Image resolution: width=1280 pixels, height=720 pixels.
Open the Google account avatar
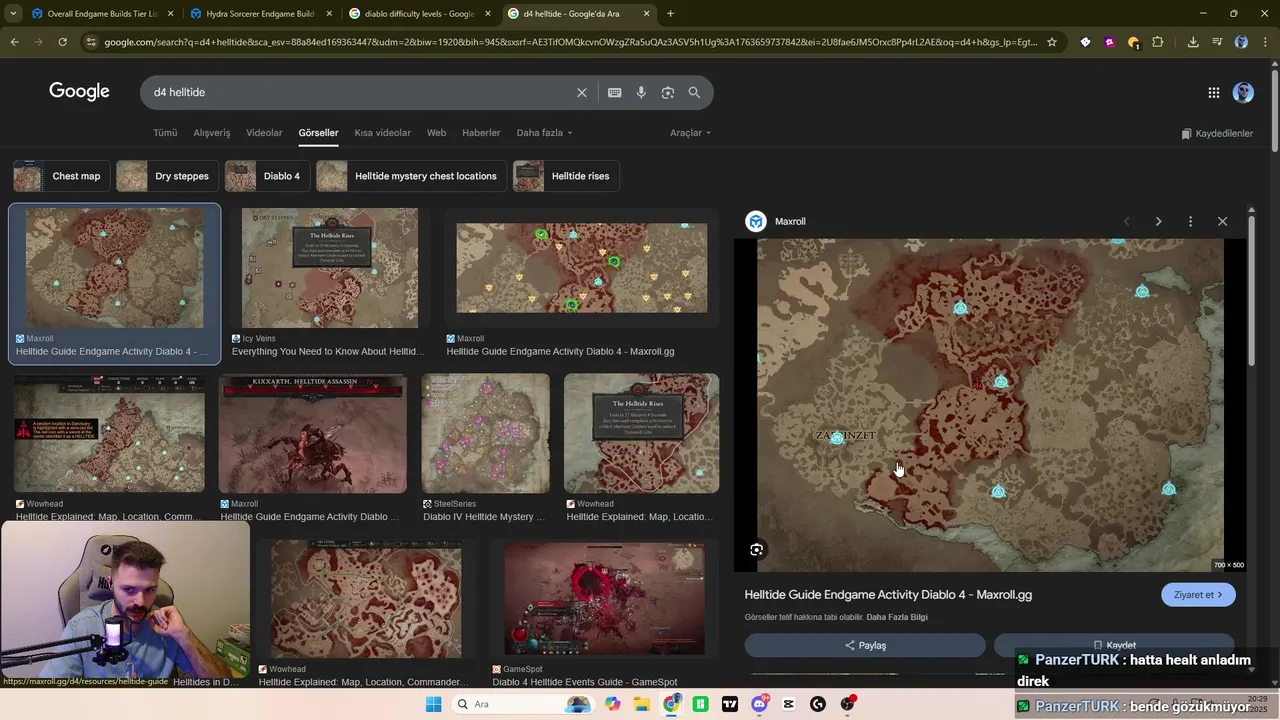point(1243,93)
